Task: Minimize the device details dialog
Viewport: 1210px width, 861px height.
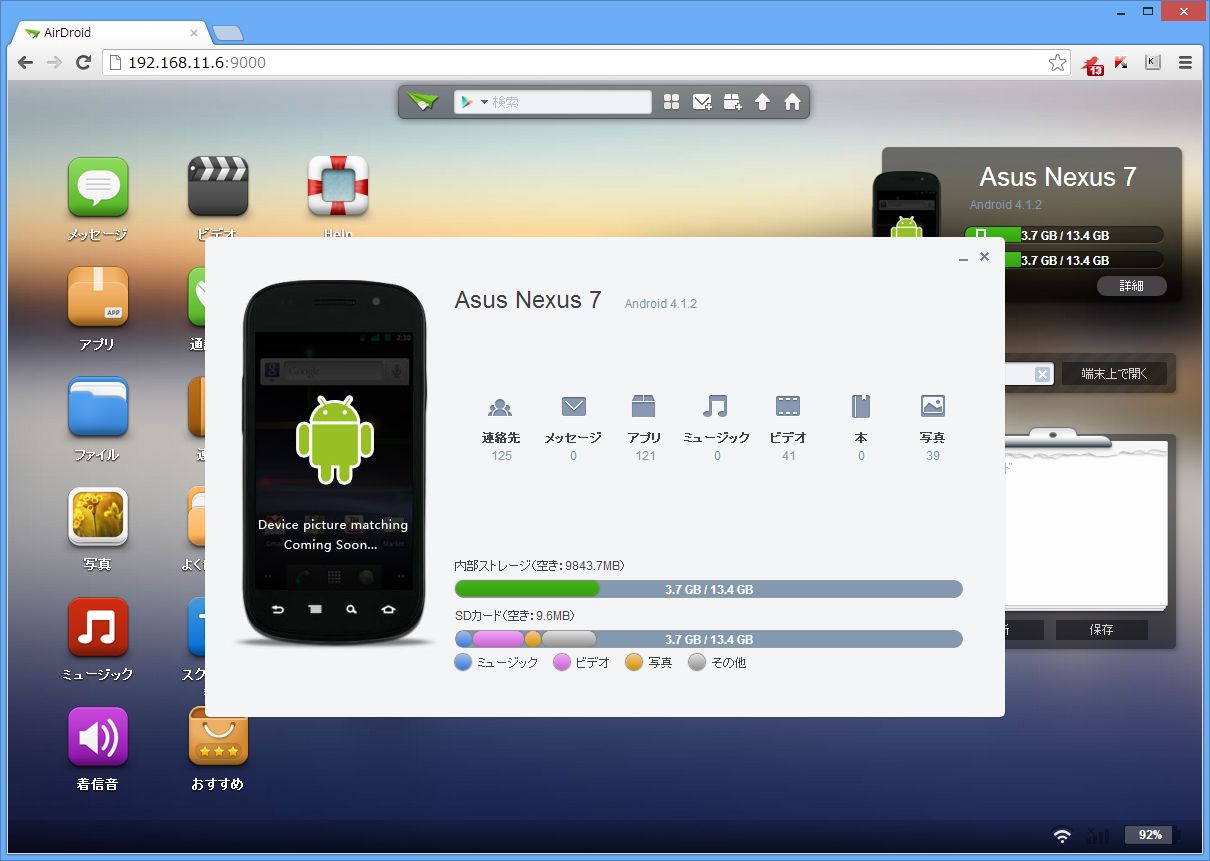Action: [963, 259]
